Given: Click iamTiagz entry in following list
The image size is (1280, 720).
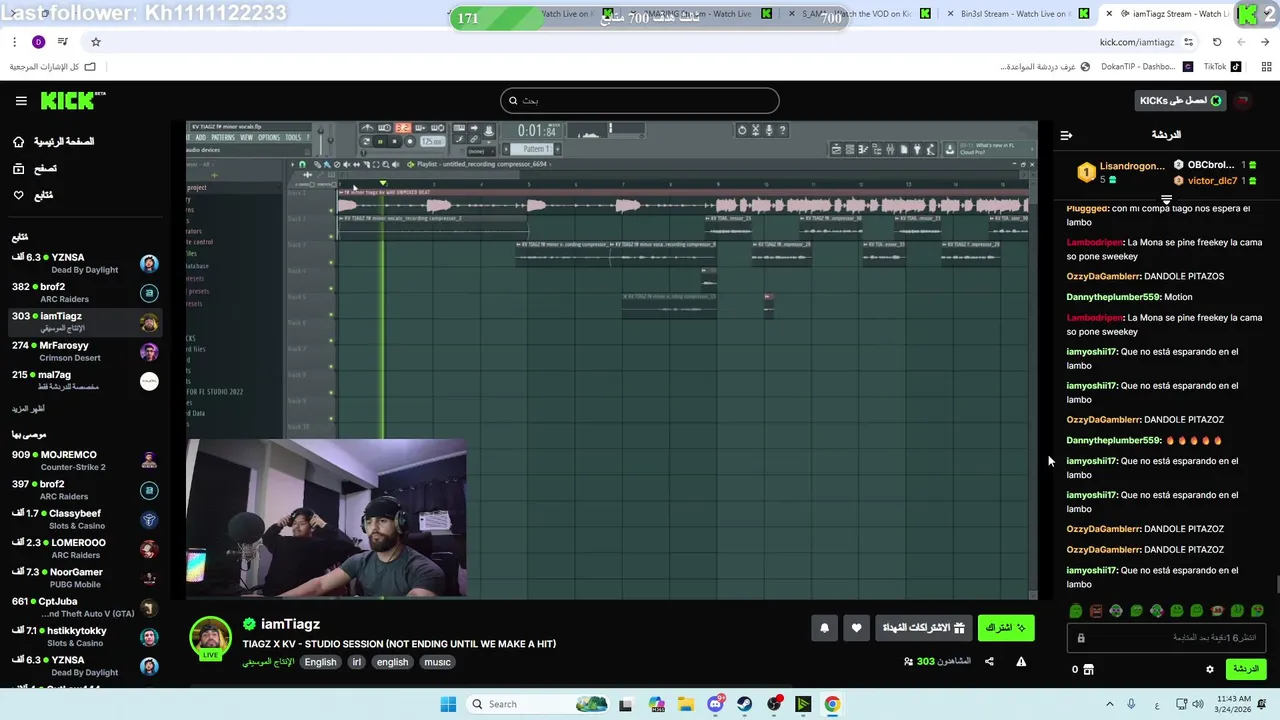Looking at the screenshot, I should (x=85, y=322).
